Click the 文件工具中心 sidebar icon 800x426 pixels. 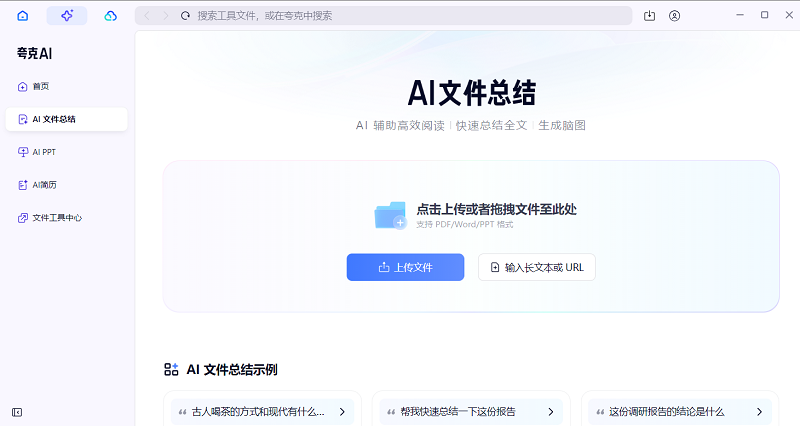pyautogui.click(x=22, y=218)
